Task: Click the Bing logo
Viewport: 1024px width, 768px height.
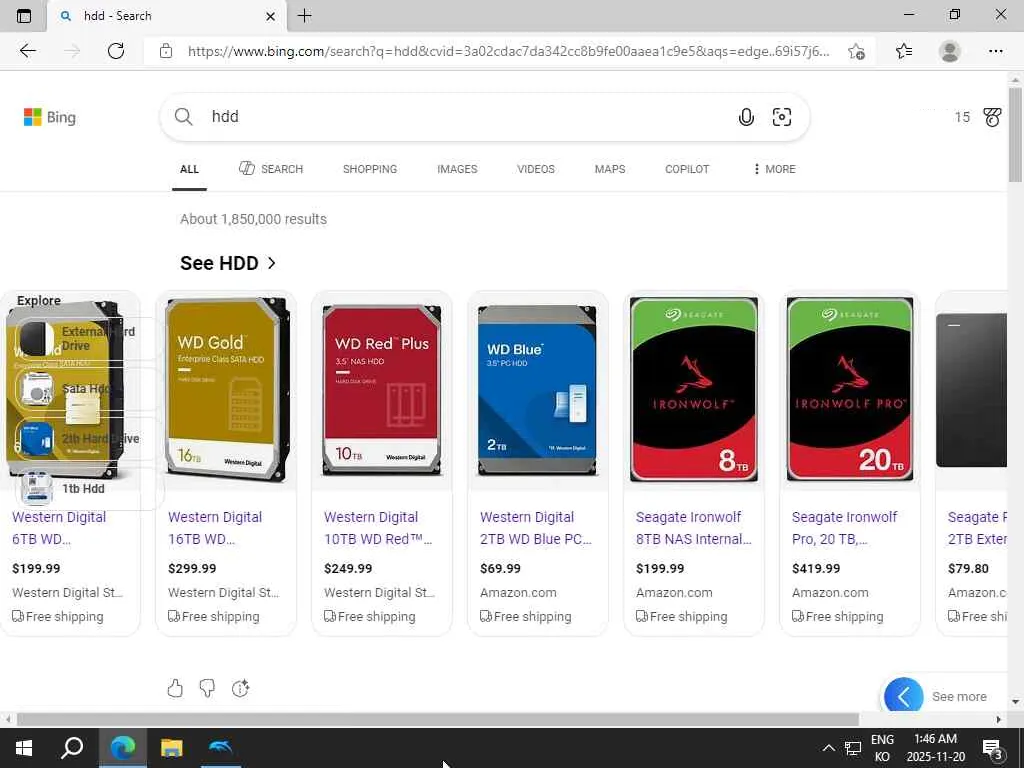Action: 50,117
